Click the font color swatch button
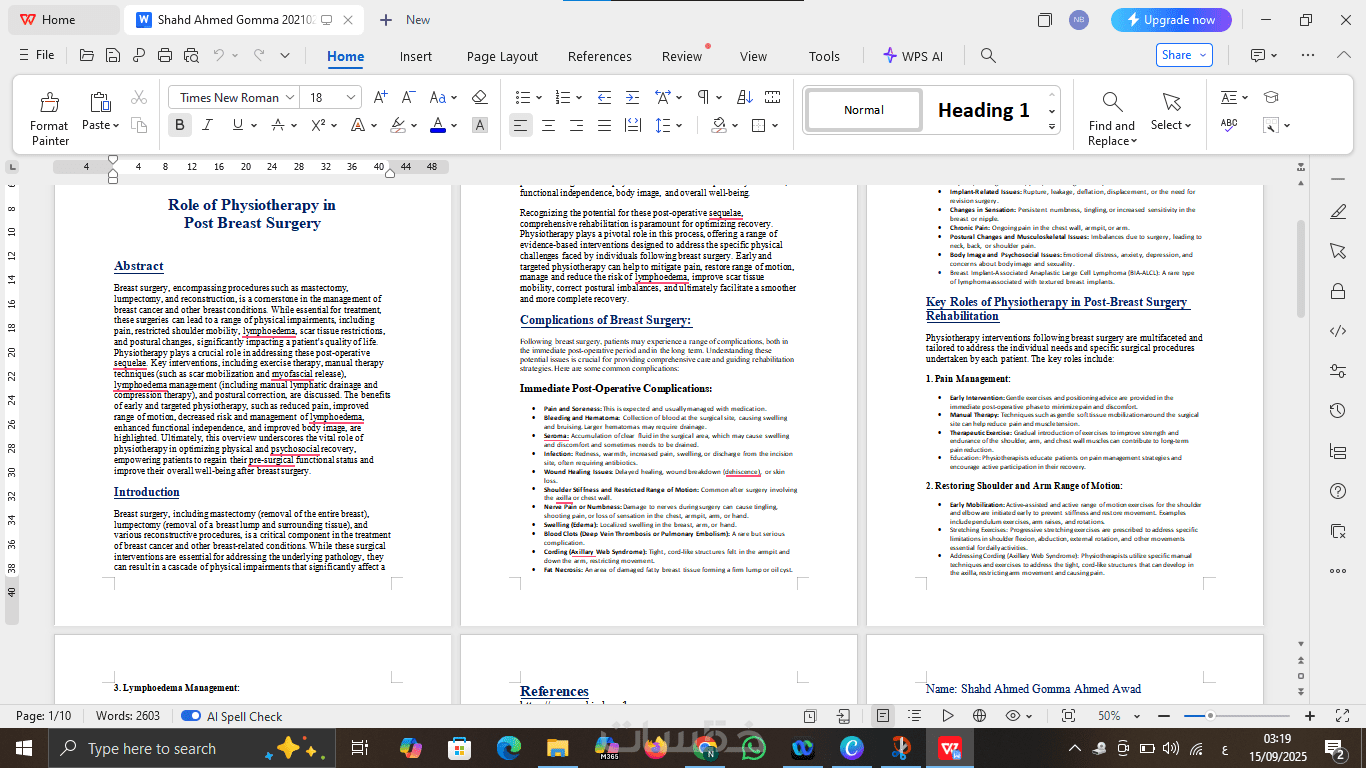Viewport: 1366px width, 768px height. coord(437,125)
